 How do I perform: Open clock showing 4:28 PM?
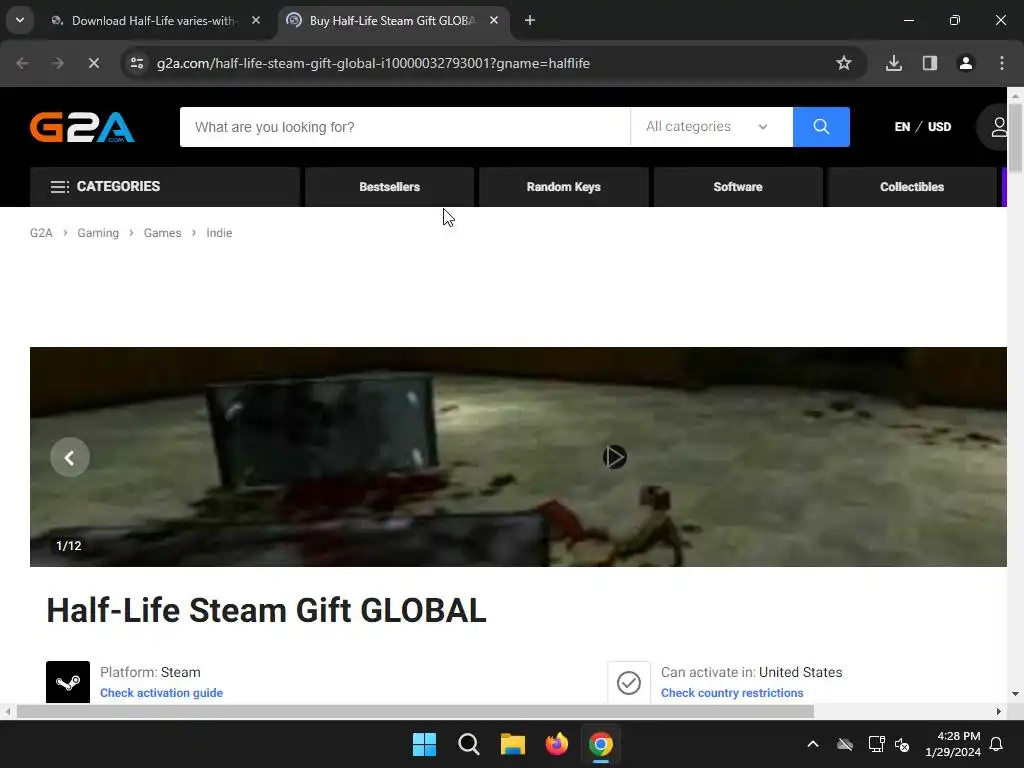click(x=953, y=744)
